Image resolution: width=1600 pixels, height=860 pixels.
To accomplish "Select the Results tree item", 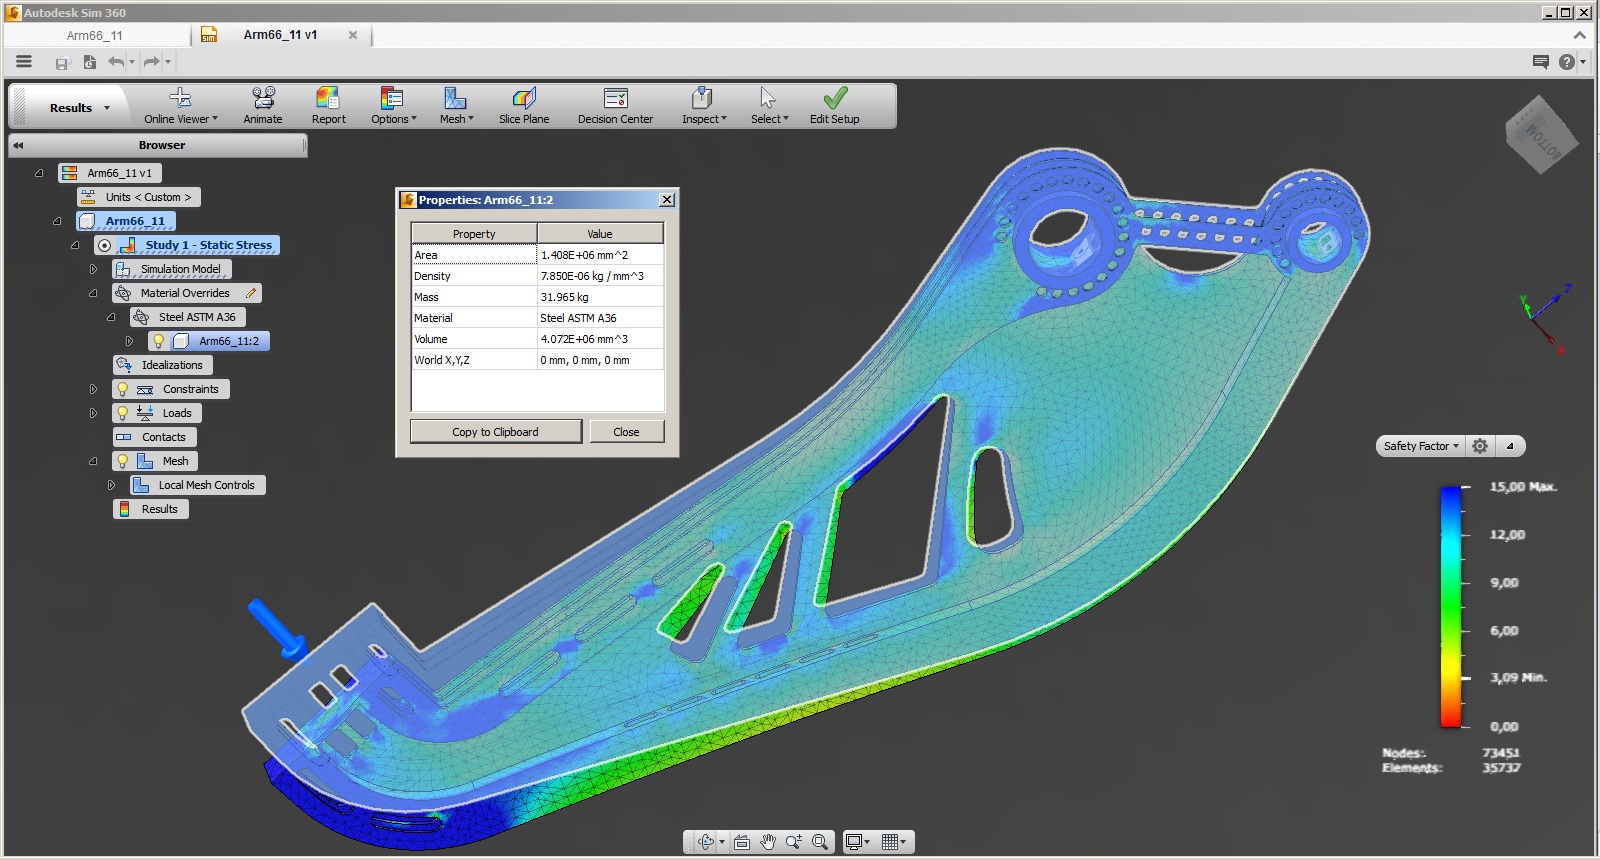I will point(151,509).
